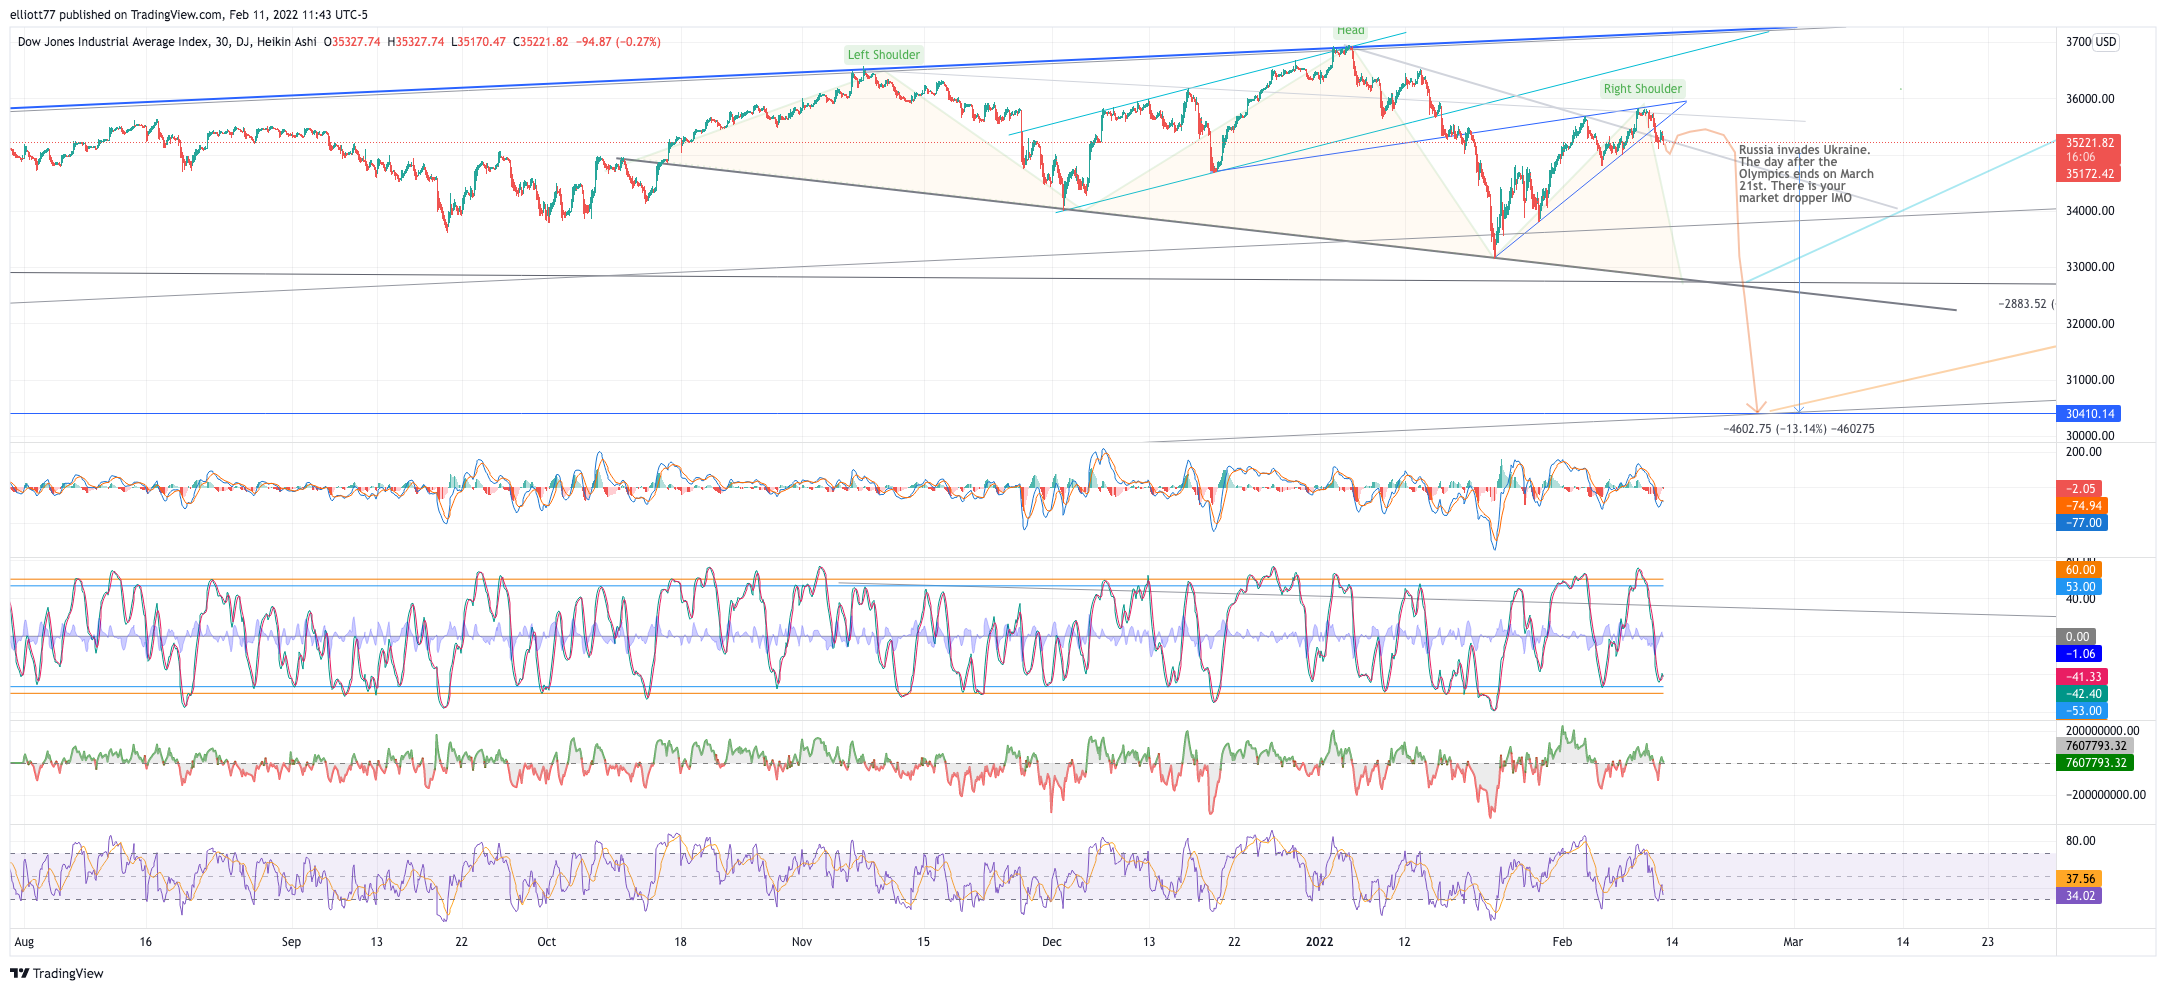Click the 200.00 indicator axis label

pos(2084,452)
